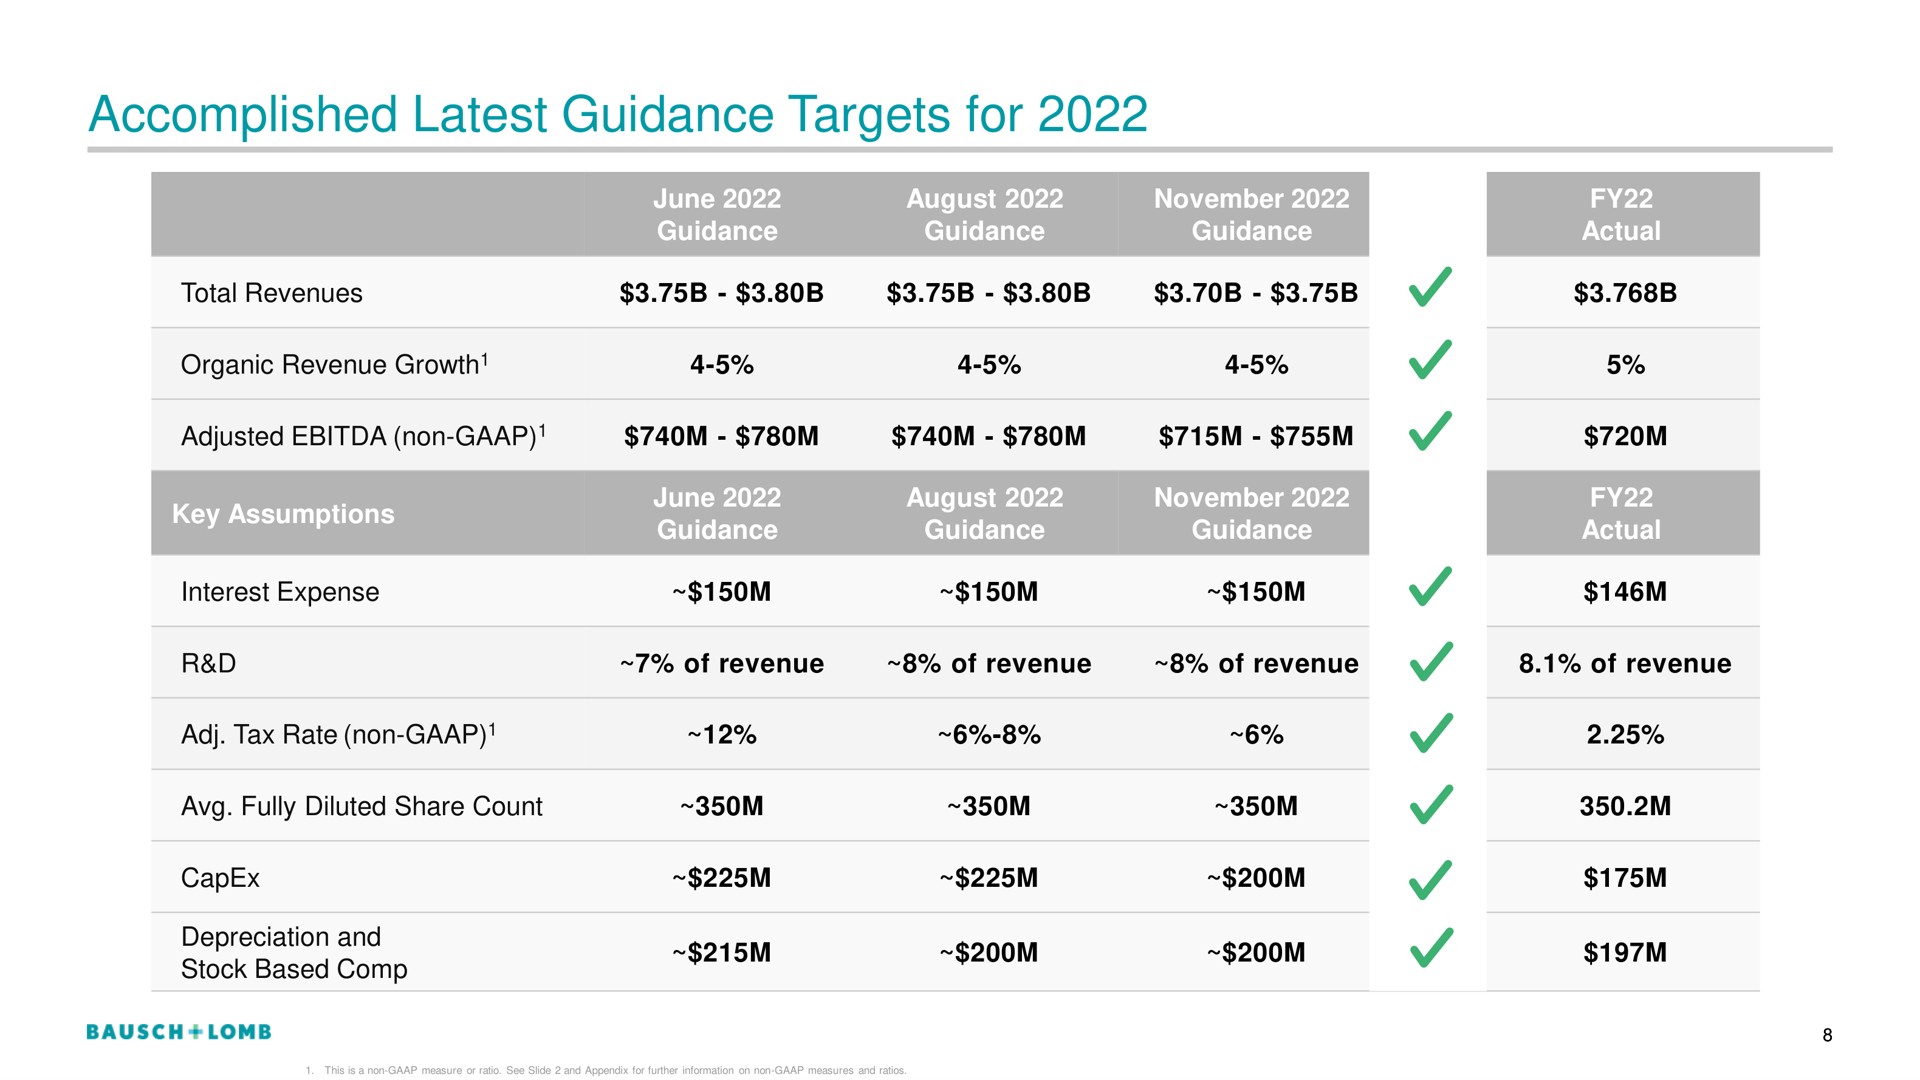
Task: Click the FY22 Actual total revenues value $3.768B
Action: (x=1624, y=293)
